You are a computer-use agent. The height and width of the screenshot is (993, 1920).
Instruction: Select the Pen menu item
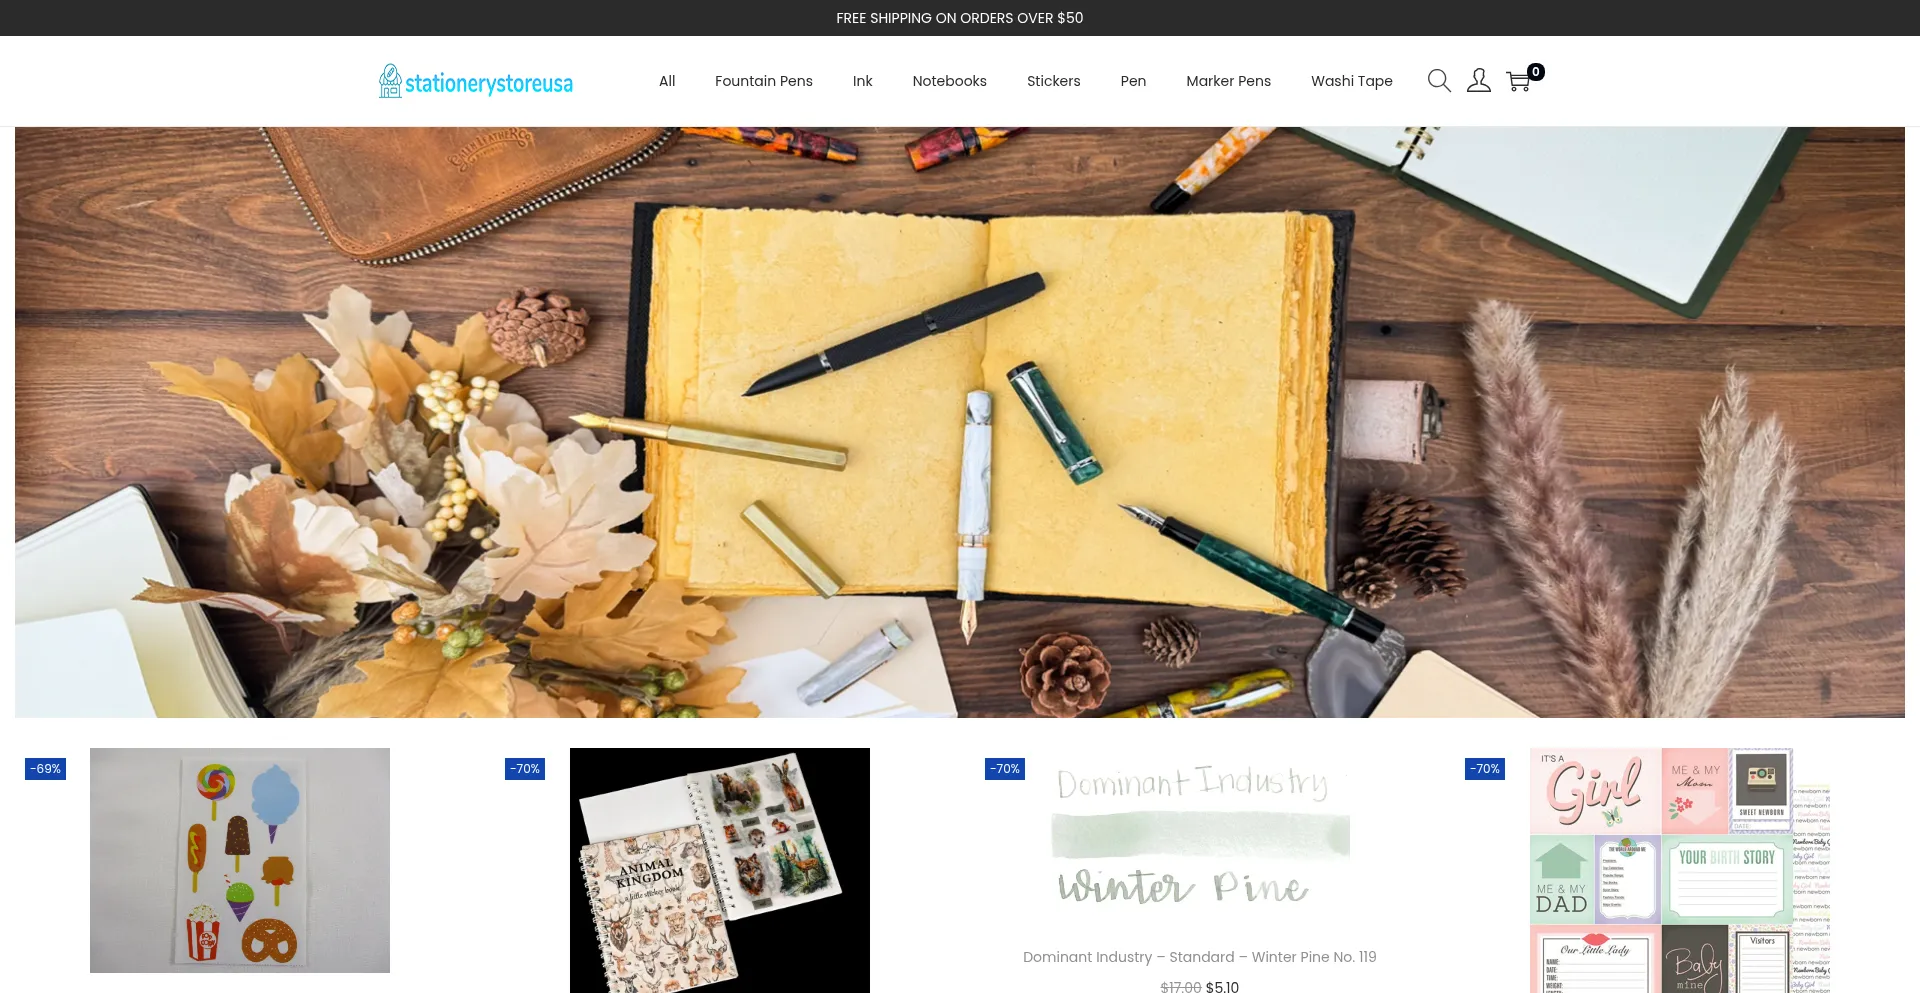point(1133,81)
